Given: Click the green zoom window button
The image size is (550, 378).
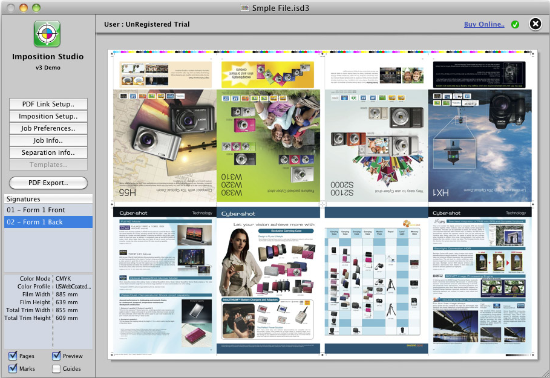Looking at the screenshot, I should pyautogui.click(x=36, y=8).
